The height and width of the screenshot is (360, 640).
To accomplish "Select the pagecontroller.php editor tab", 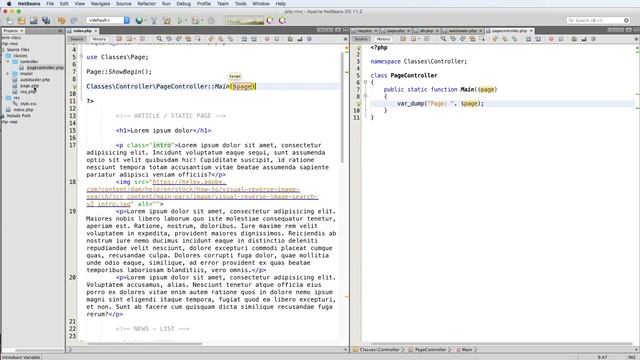I will 509,31.
